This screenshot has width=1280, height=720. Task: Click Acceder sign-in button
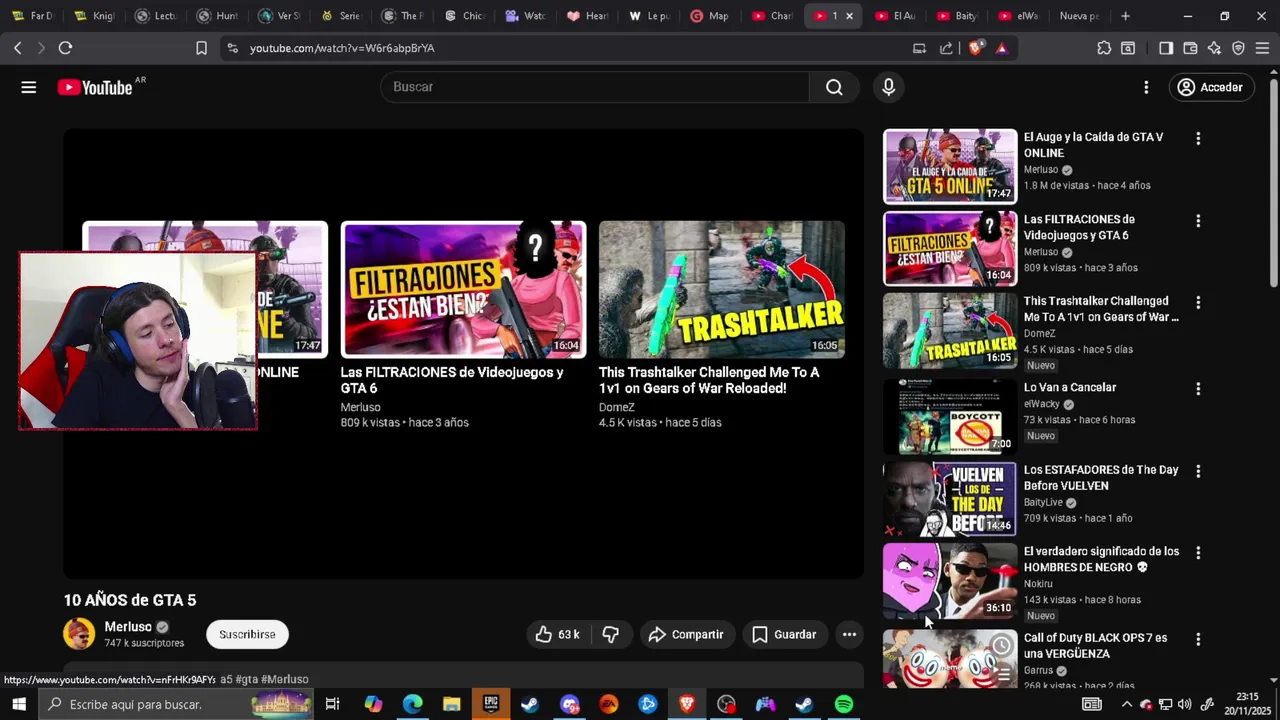(x=1210, y=87)
